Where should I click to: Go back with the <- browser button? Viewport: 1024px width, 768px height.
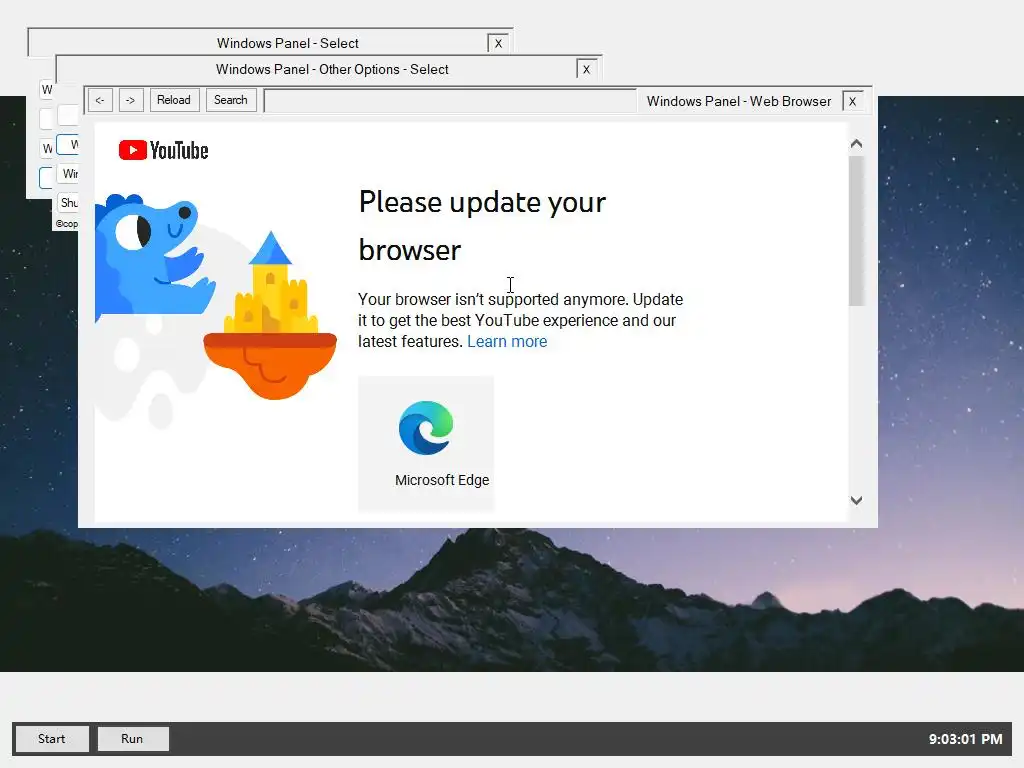100,100
